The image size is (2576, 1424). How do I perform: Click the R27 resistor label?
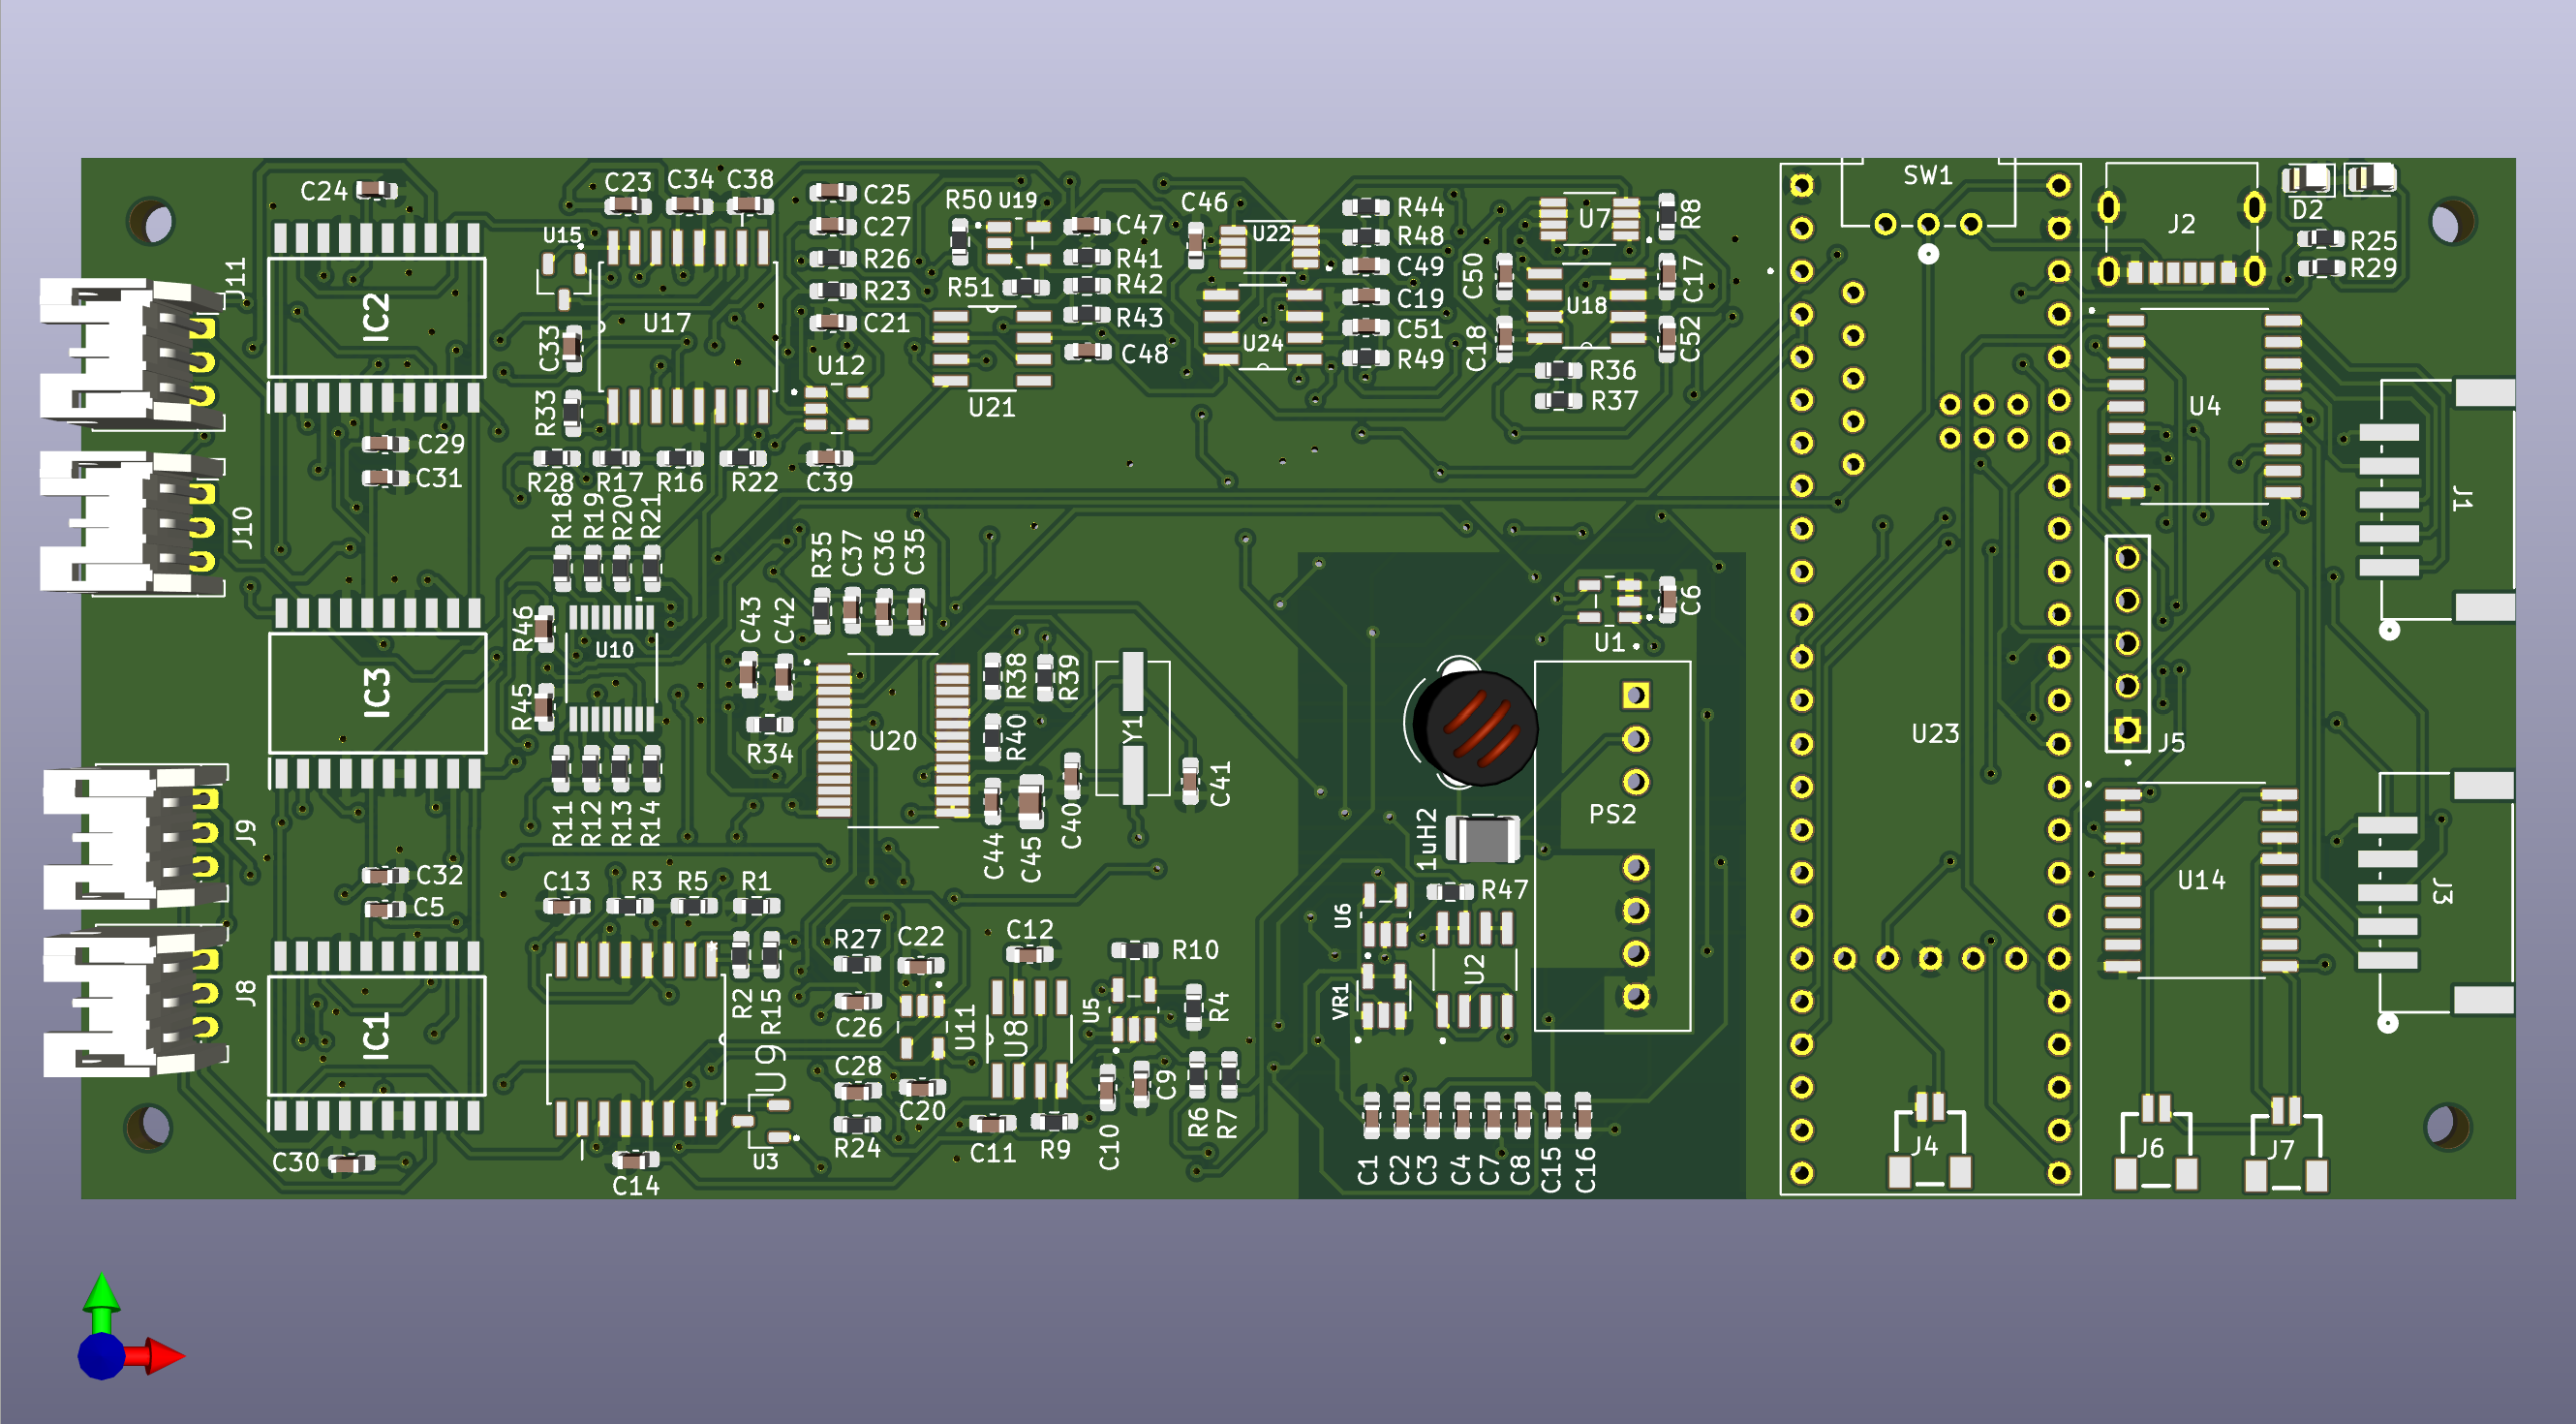click(x=857, y=939)
